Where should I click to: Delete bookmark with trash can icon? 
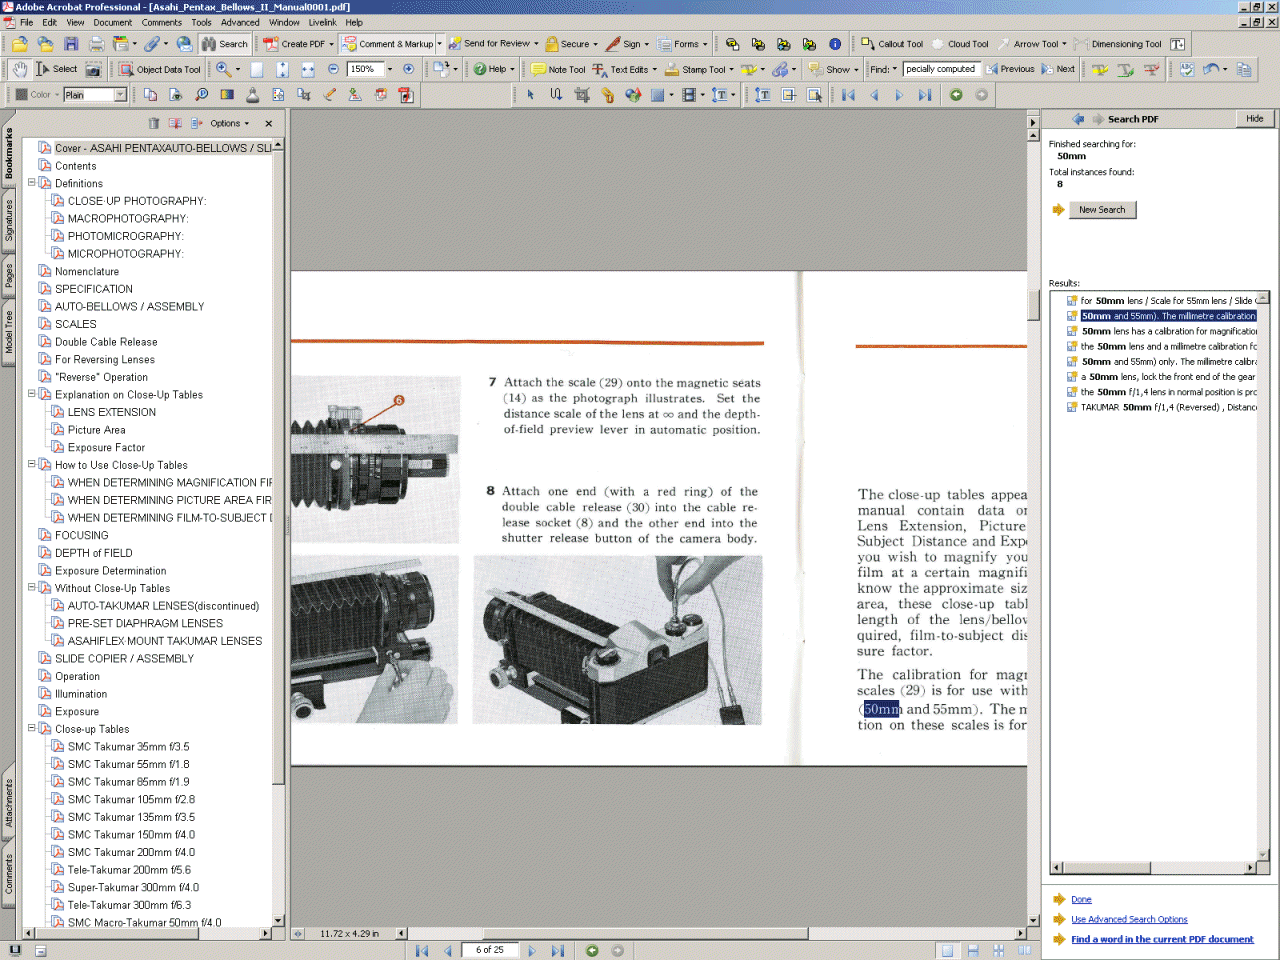pos(154,123)
